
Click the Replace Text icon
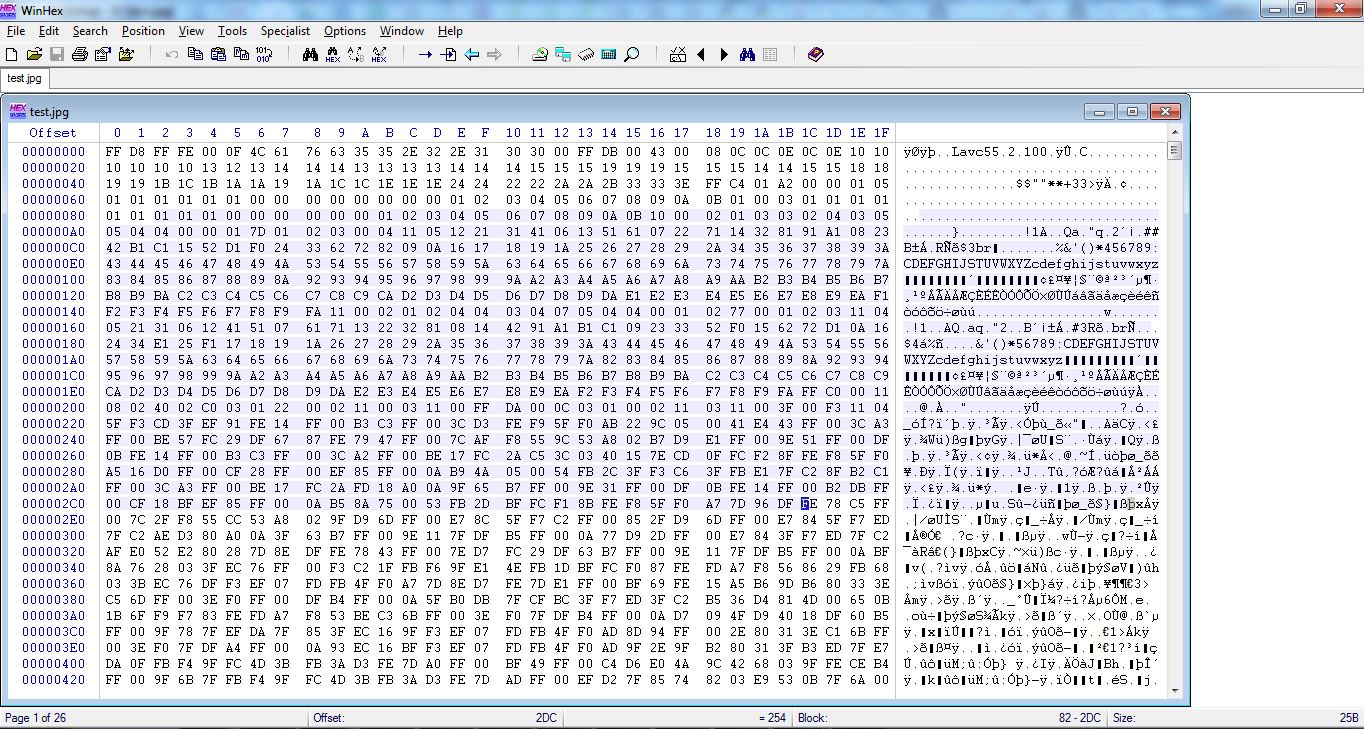click(356, 54)
